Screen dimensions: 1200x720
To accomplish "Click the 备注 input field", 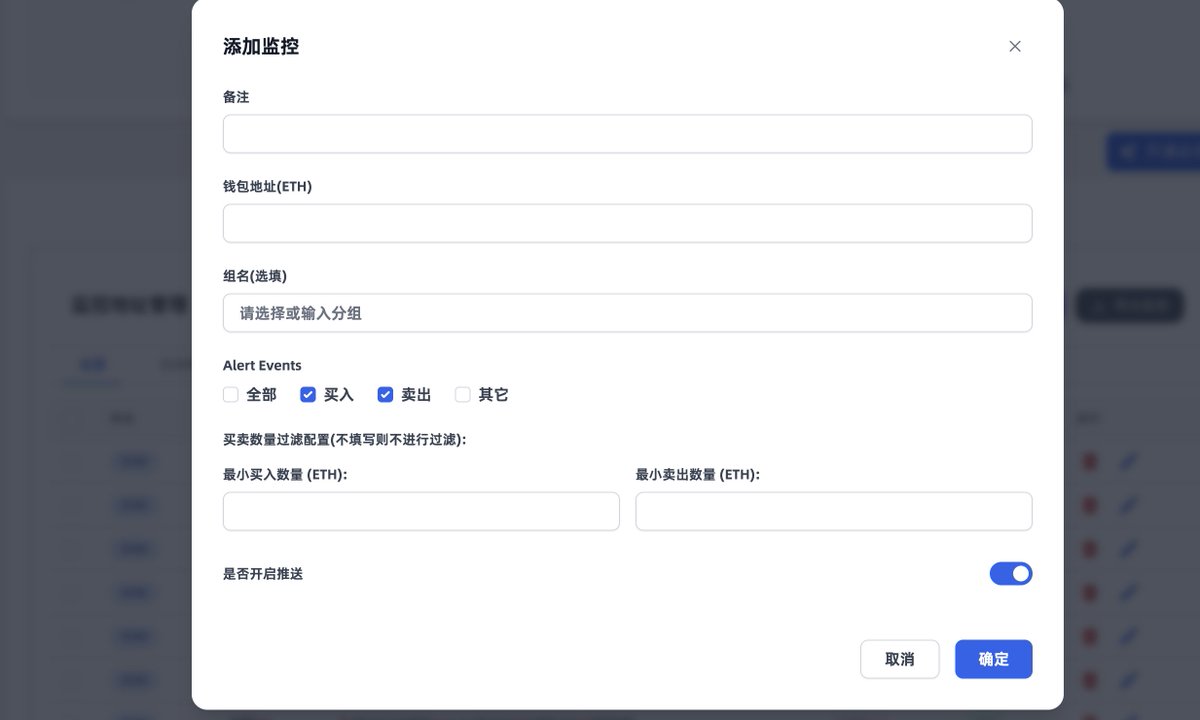I will pos(627,134).
